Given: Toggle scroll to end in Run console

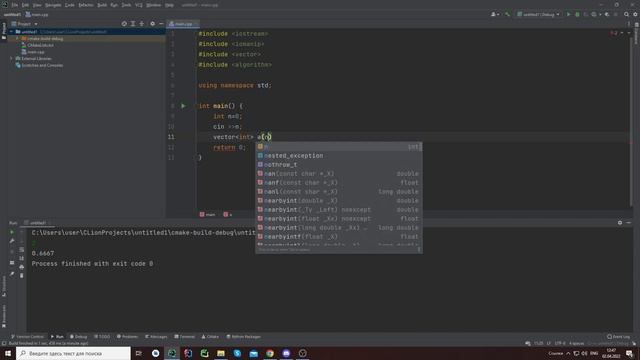Looking at the screenshot, I should coord(22,258).
